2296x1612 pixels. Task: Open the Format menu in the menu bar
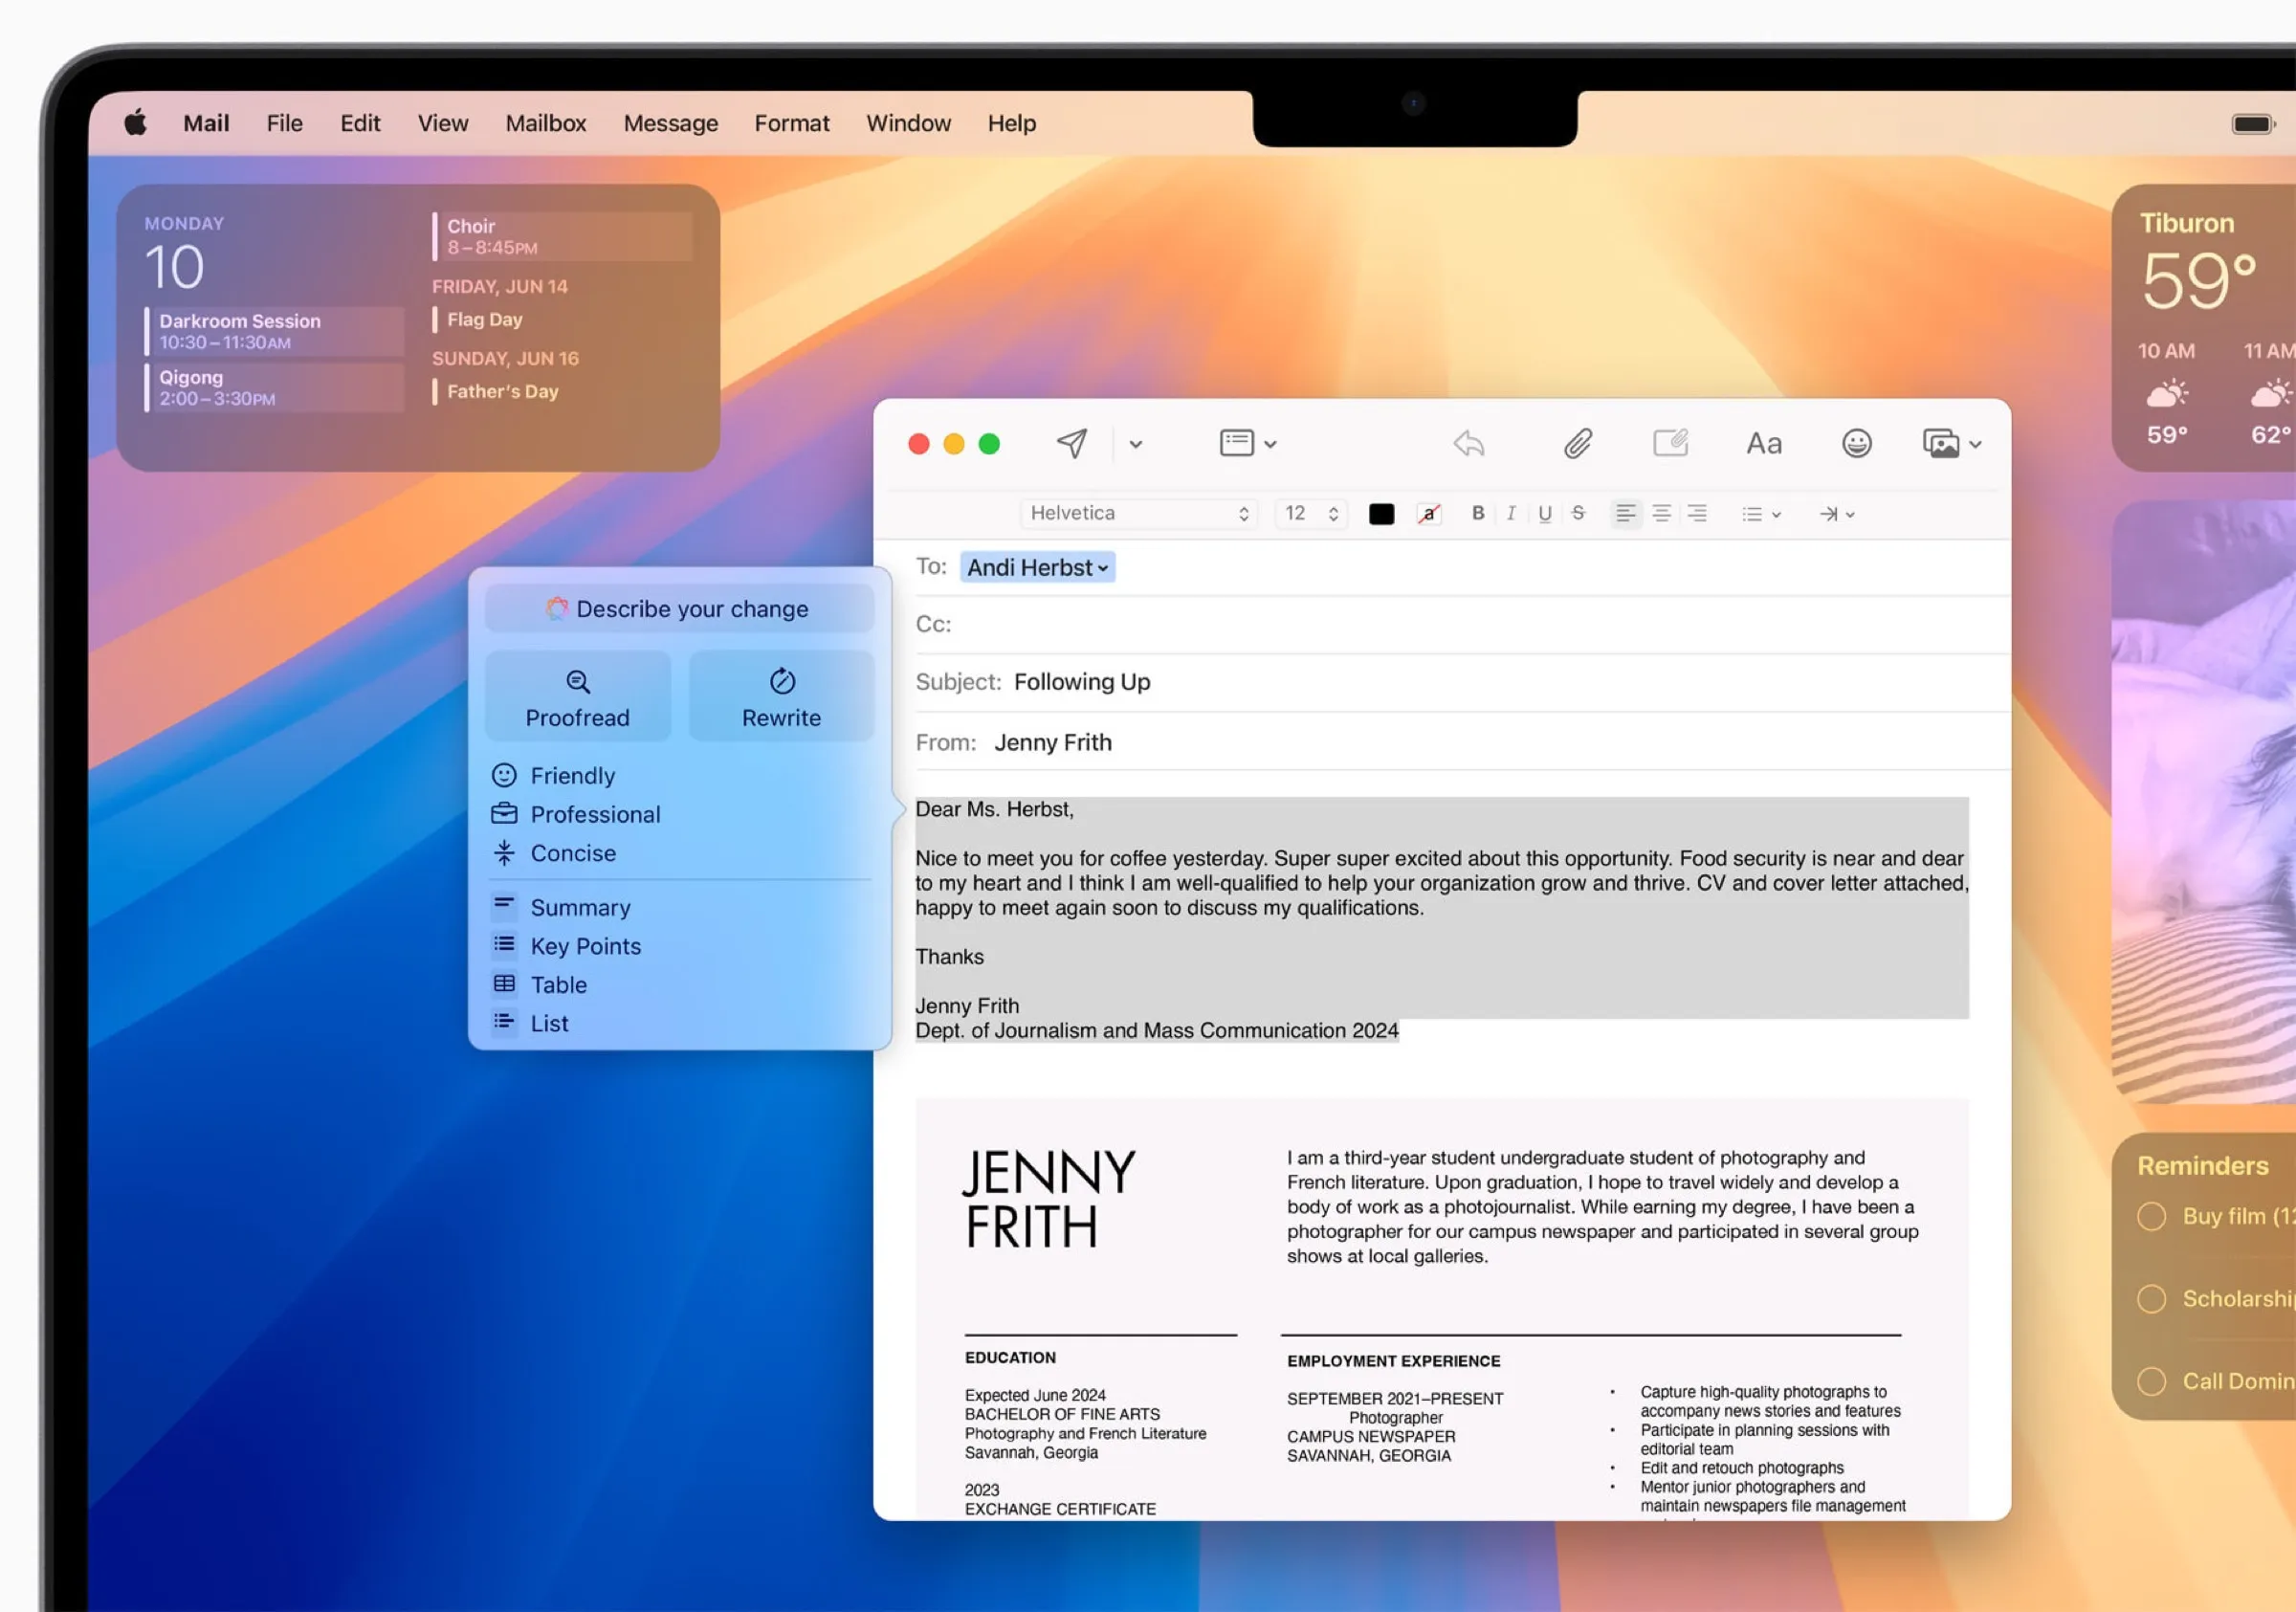point(791,122)
